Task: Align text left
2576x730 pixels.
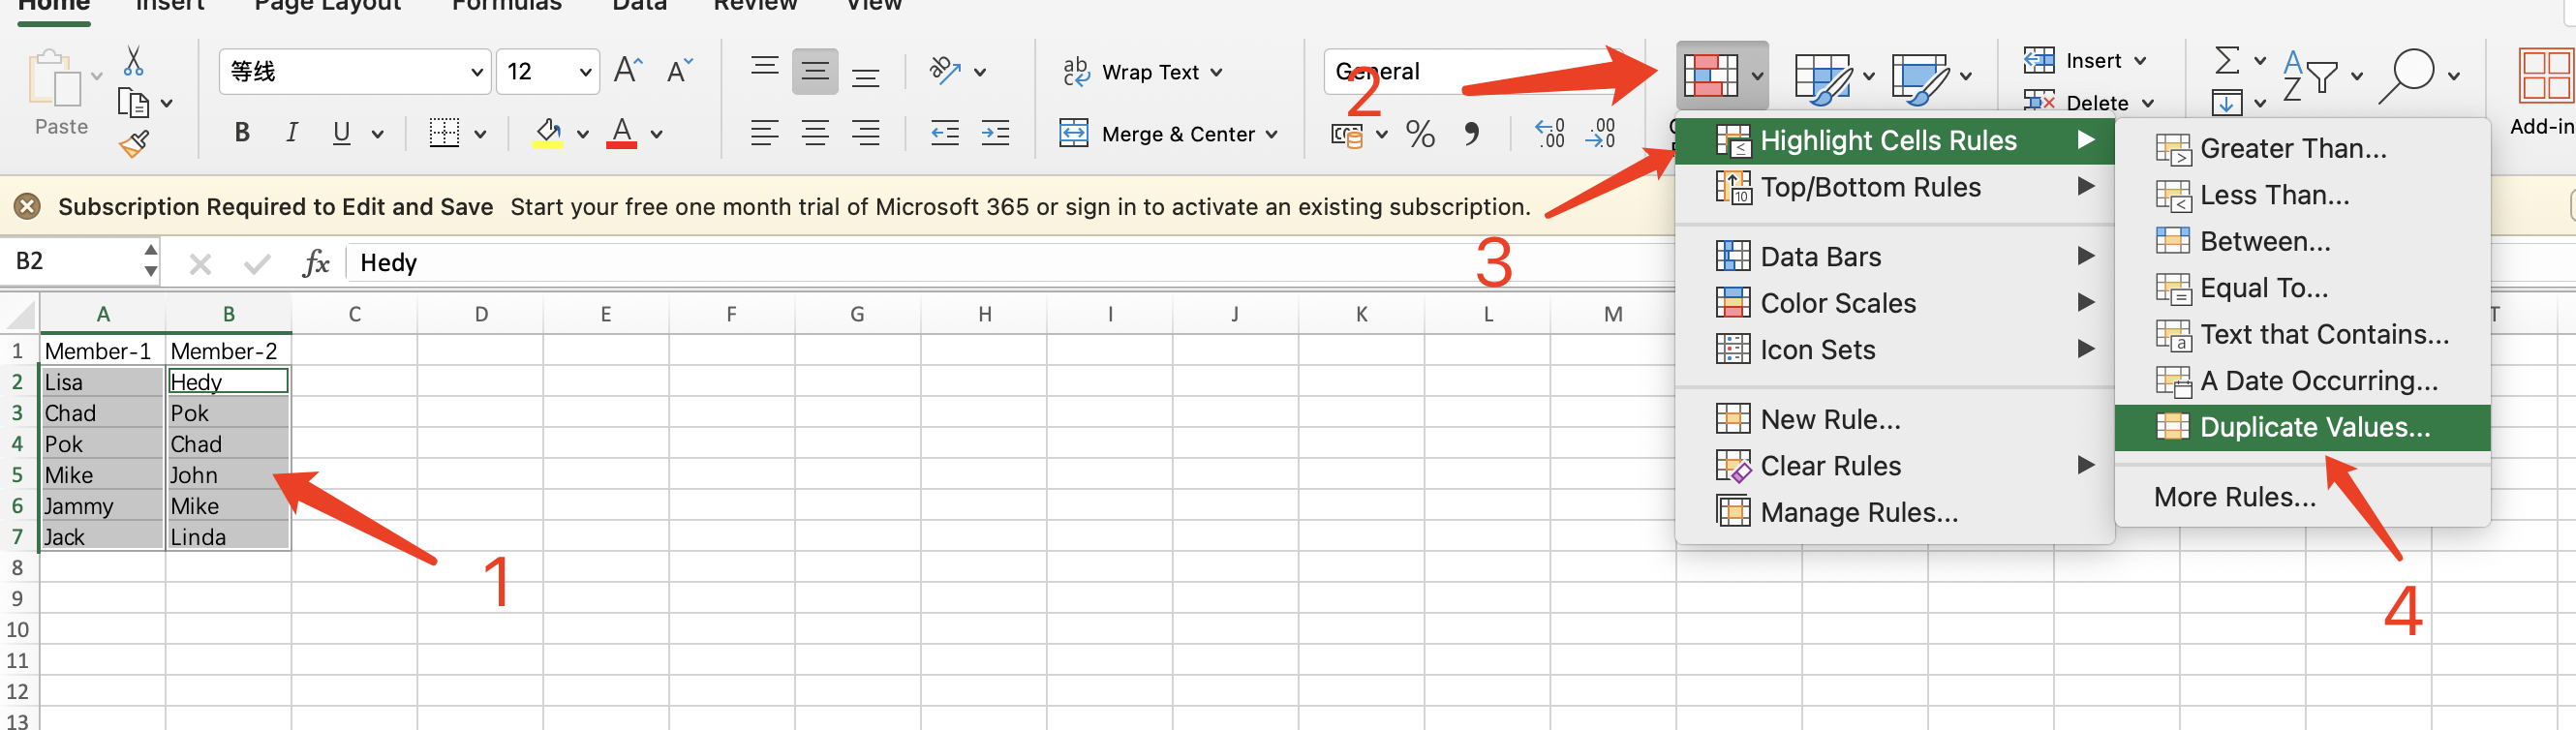Action: pos(765,133)
